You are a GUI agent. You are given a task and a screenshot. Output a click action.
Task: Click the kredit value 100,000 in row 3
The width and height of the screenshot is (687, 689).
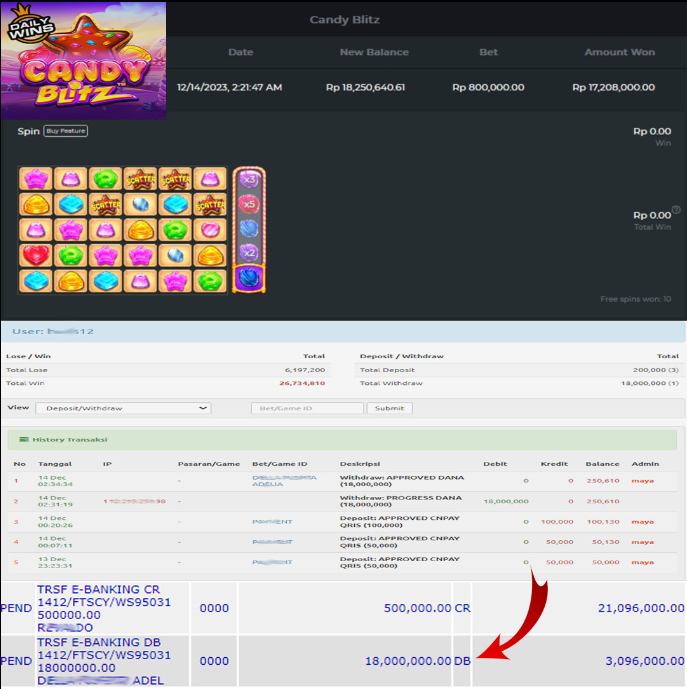click(557, 522)
